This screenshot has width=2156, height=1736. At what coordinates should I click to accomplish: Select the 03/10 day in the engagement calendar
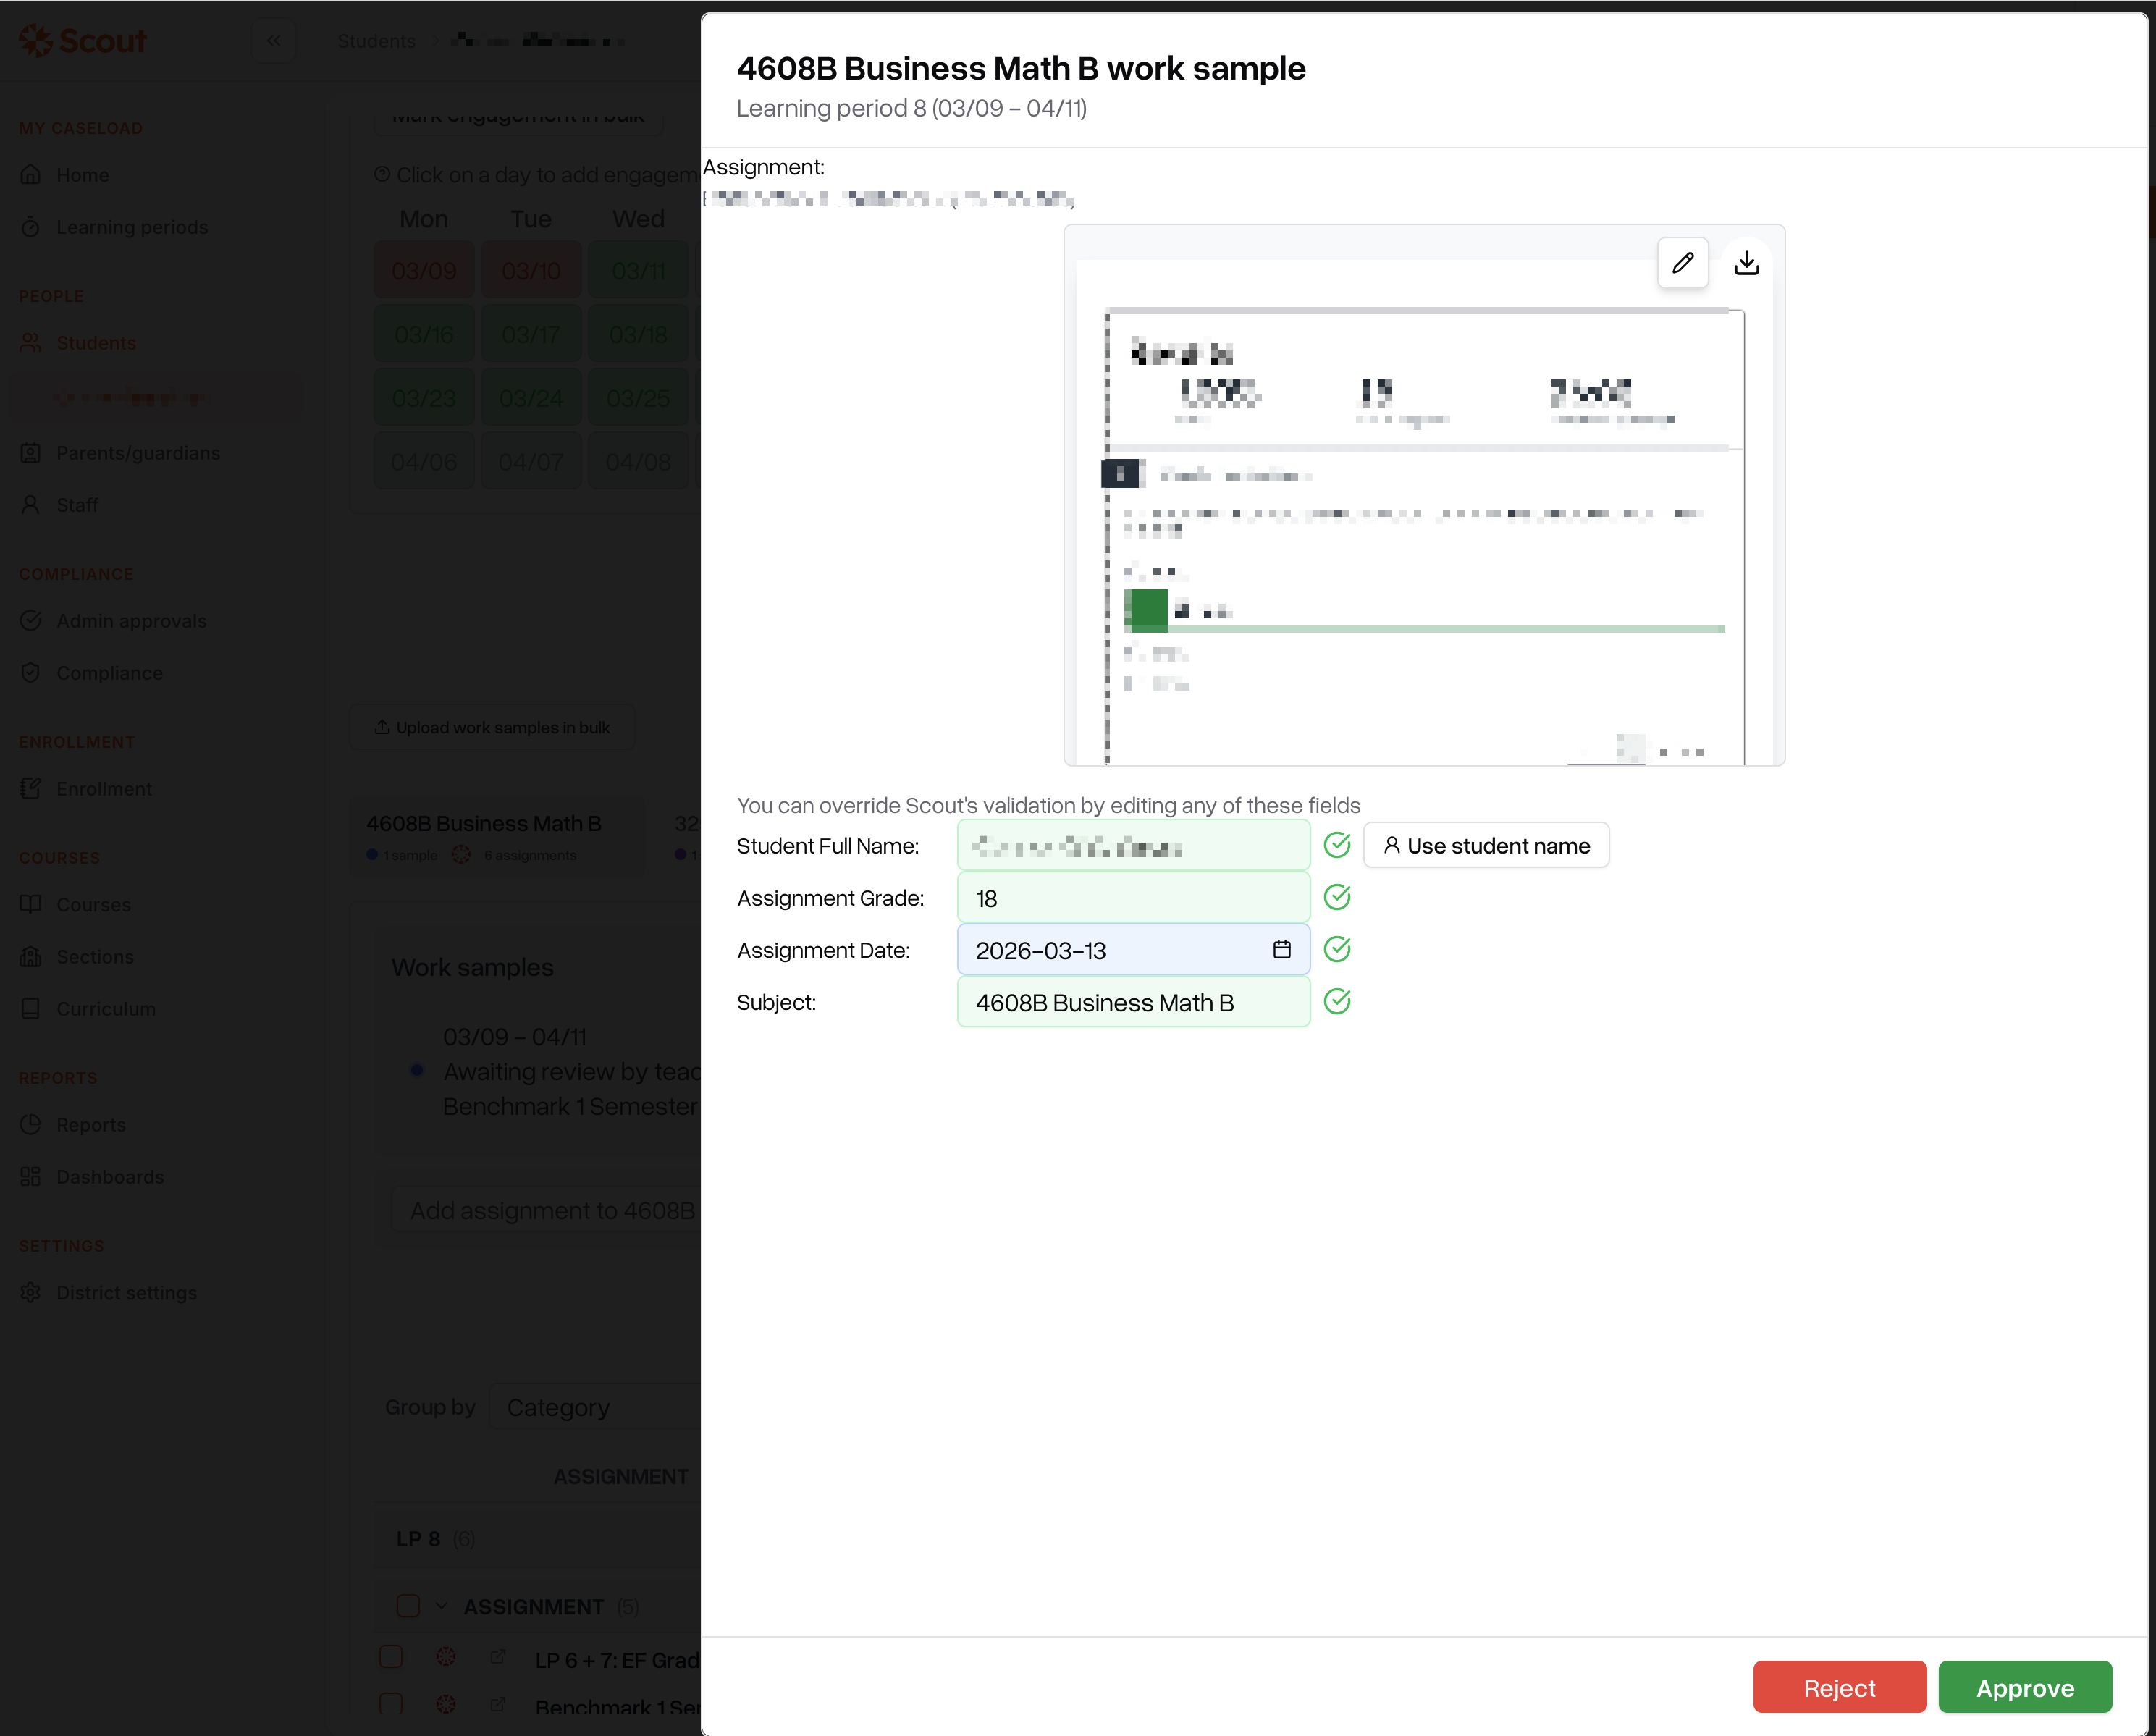[531, 270]
